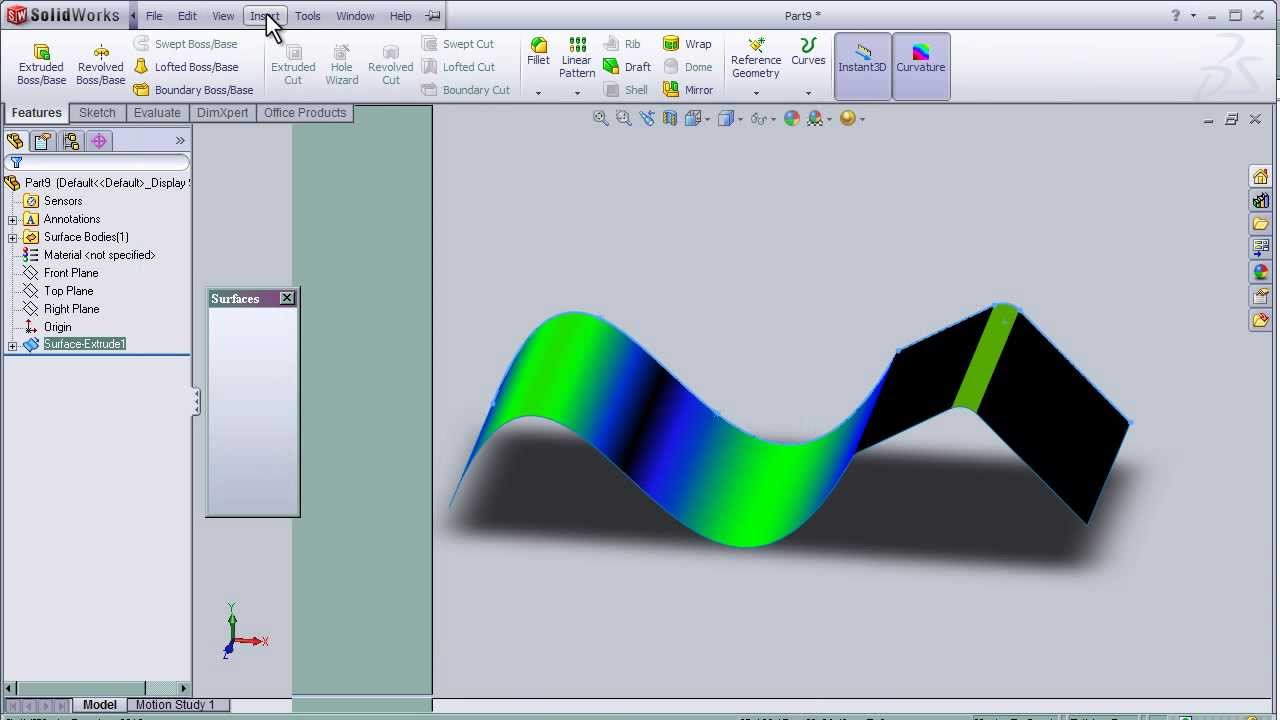Switch to the Evaluate tab
The width and height of the screenshot is (1280, 720).
click(157, 113)
